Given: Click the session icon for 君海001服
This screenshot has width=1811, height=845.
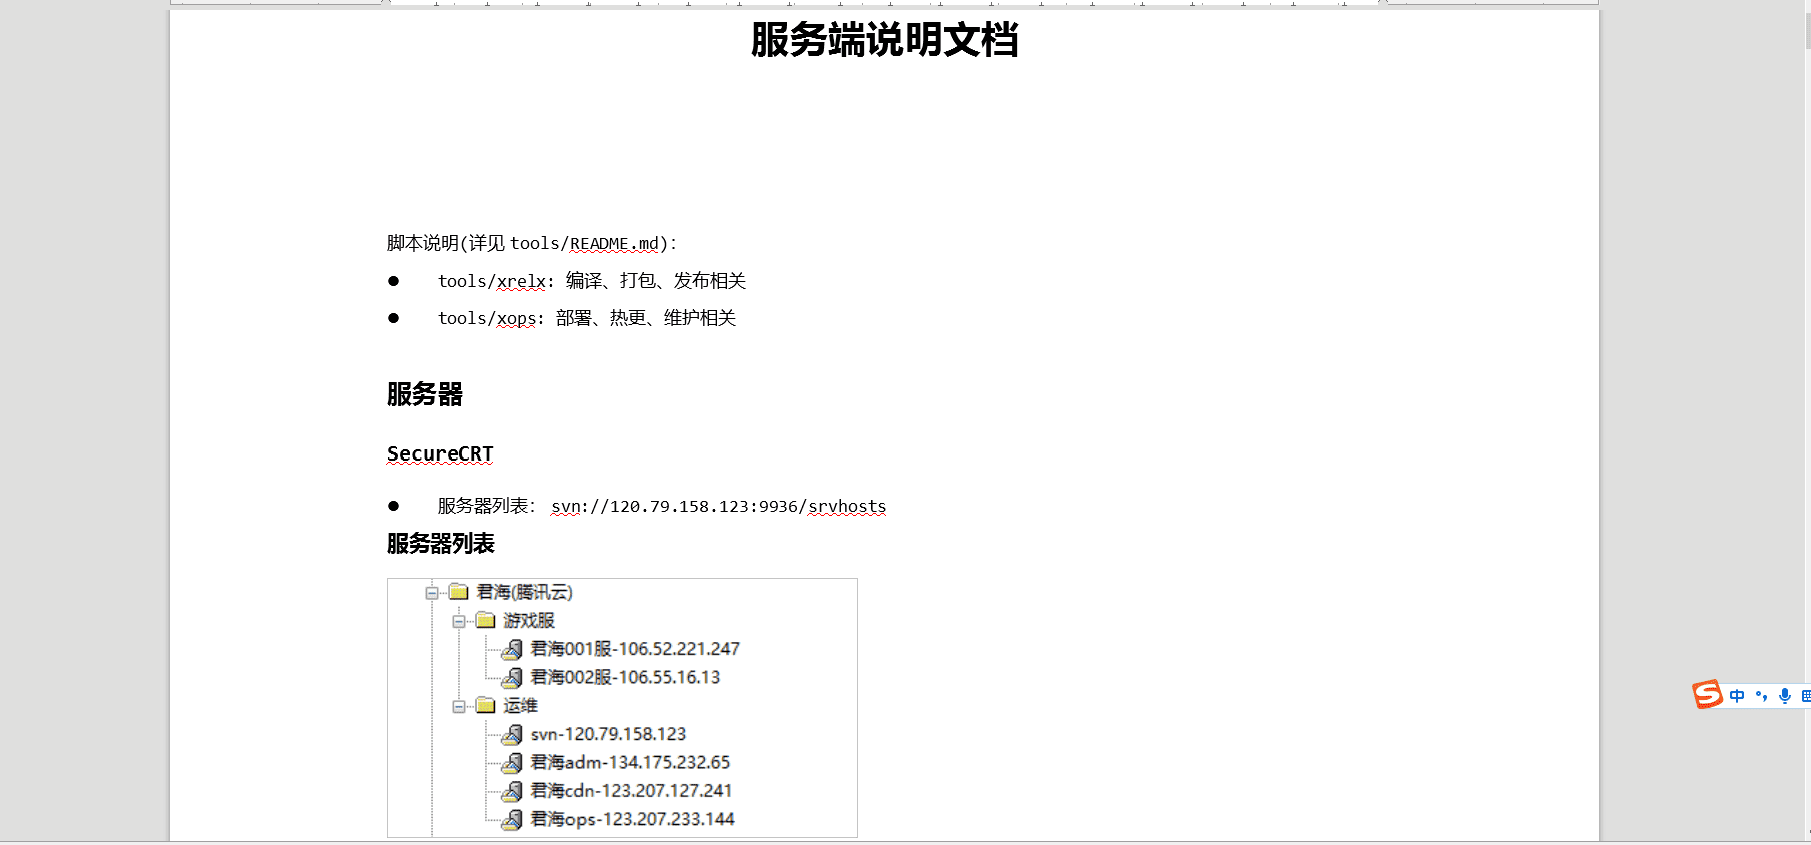Looking at the screenshot, I should pyautogui.click(x=512, y=649).
